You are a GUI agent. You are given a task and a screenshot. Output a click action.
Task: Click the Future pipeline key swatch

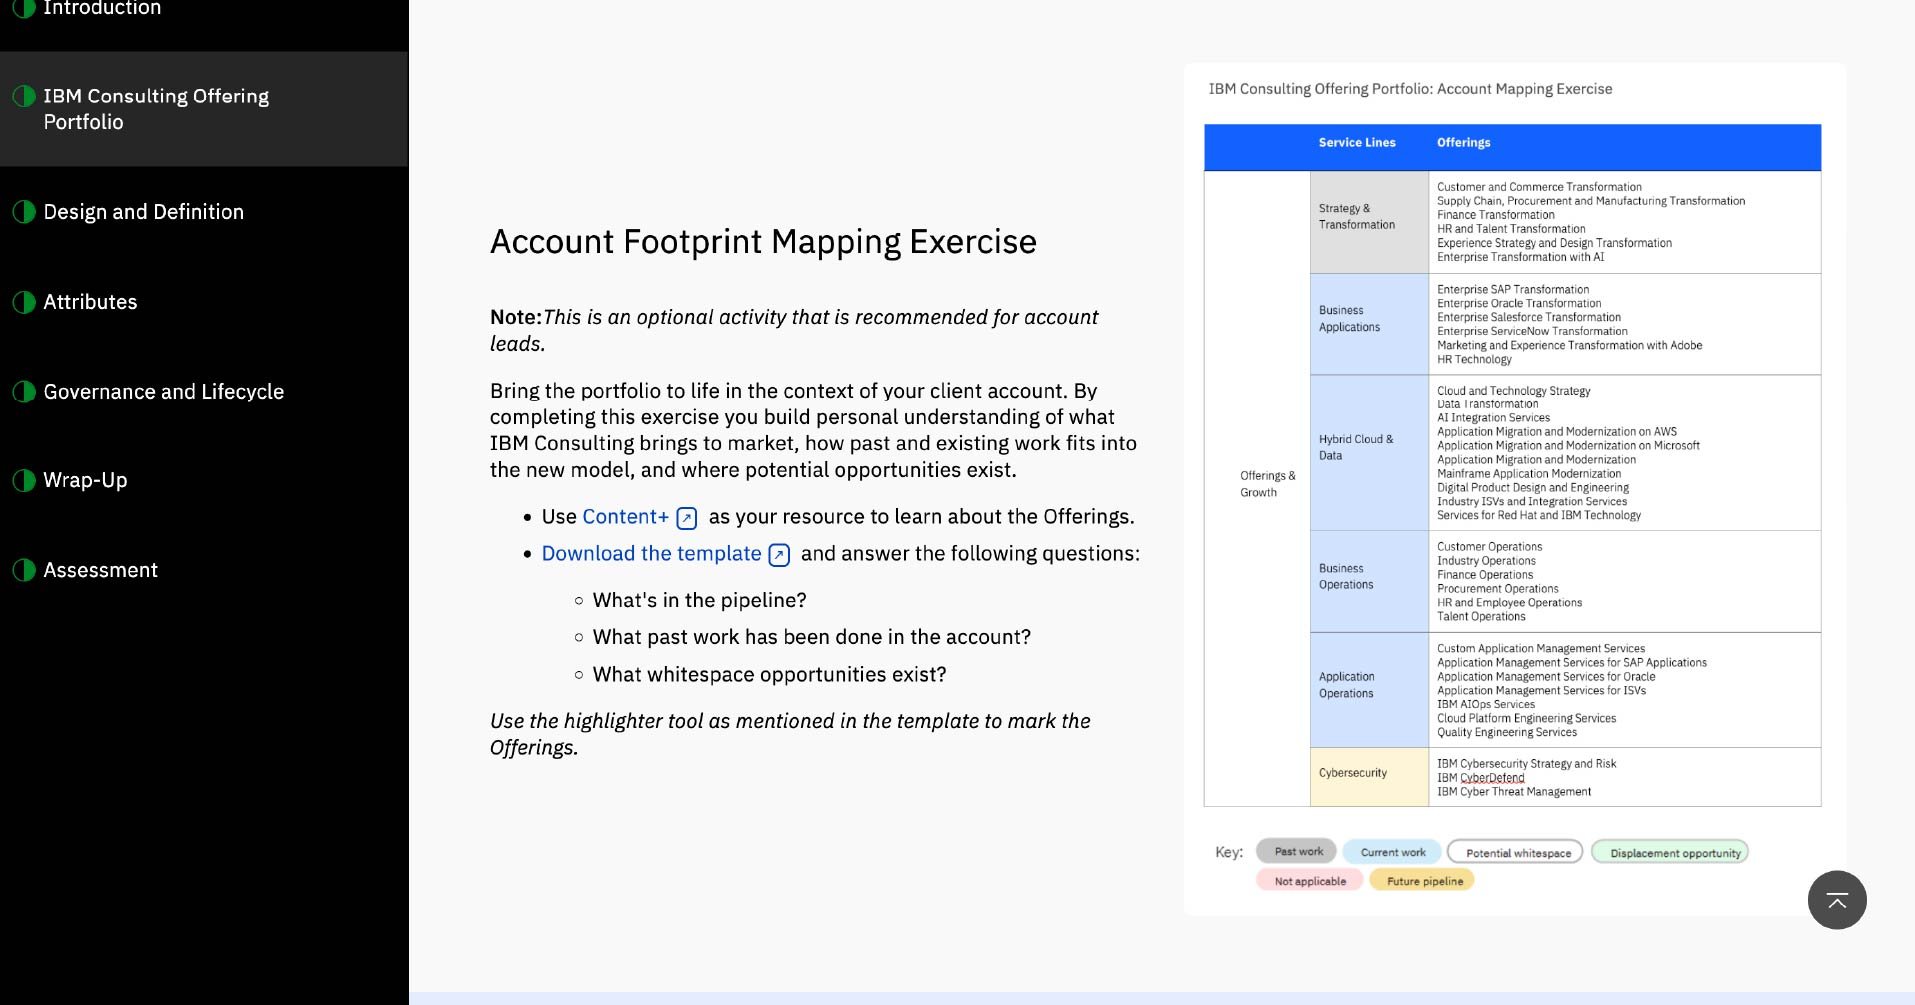(x=1423, y=881)
